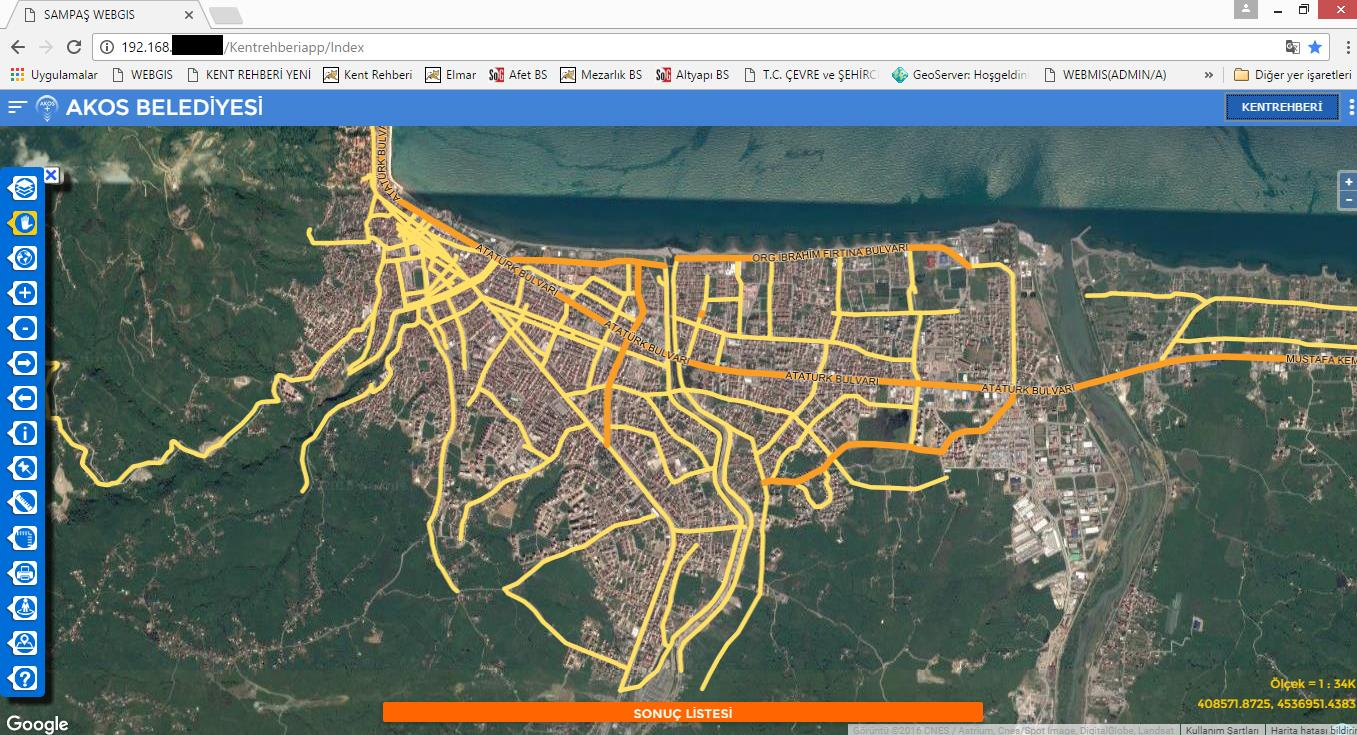
Task: Expand the SONUÇ LİSTESİ results bar
Action: (x=683, y=712)
